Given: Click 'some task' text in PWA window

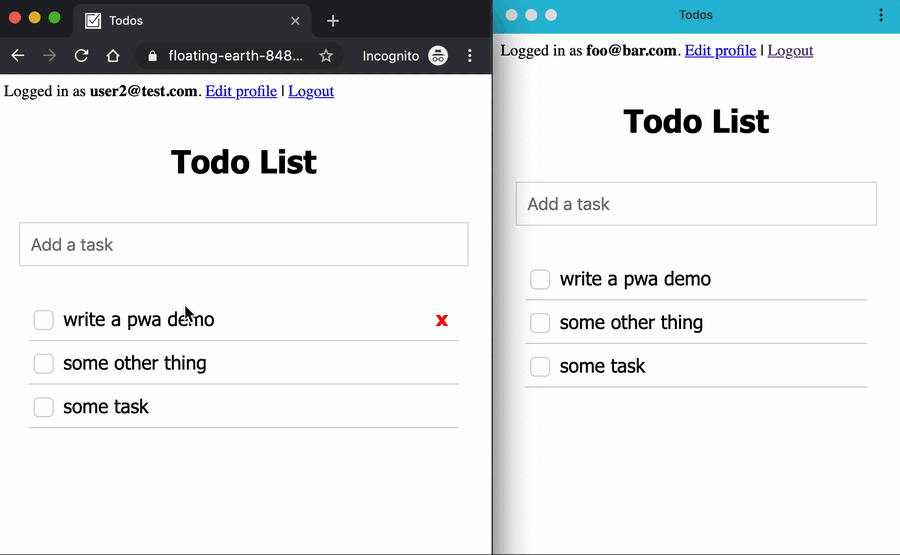Looking at the screenshot, I should click(602, 366).
